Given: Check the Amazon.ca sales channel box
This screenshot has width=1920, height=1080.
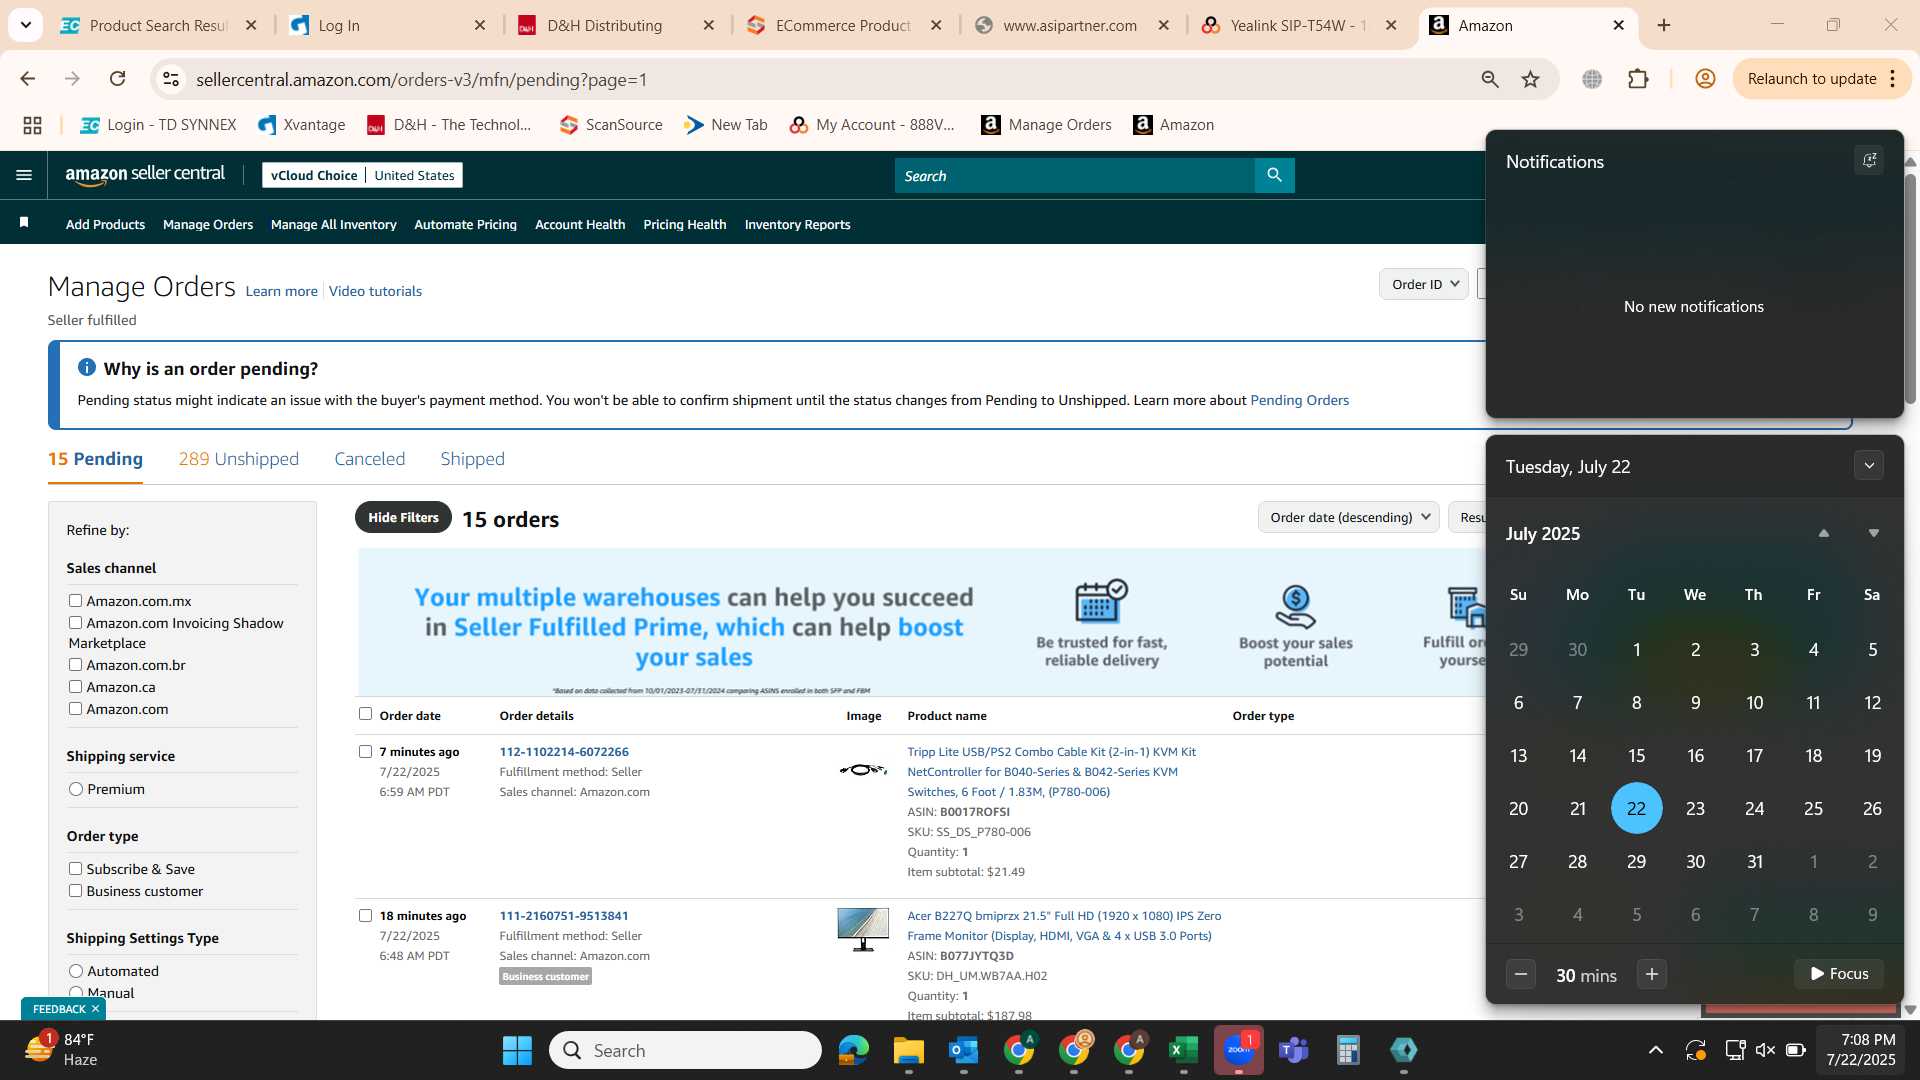Looking at the screenshot, I should click(75, 686).
